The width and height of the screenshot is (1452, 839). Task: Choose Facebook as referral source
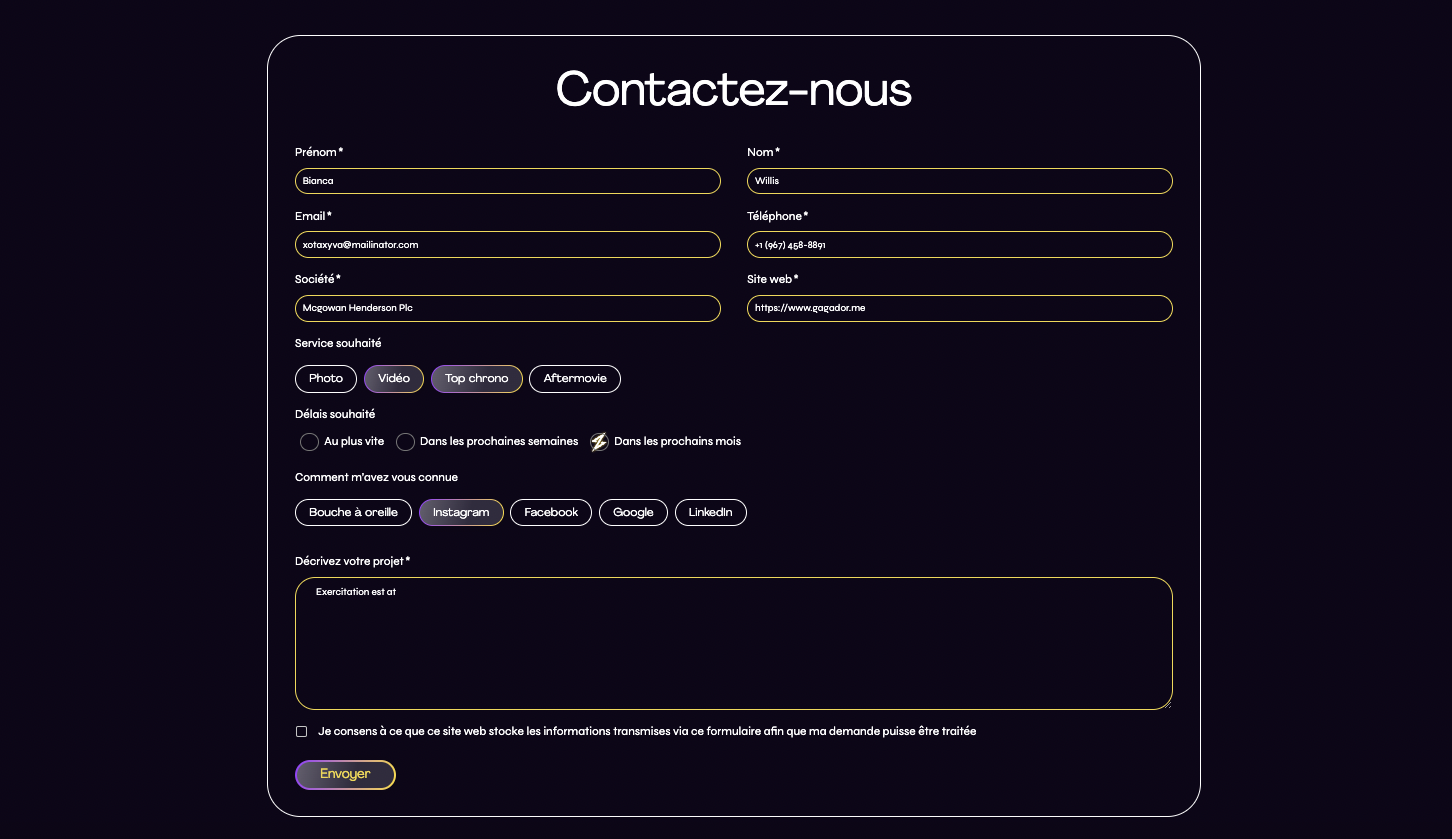(551, 512)
